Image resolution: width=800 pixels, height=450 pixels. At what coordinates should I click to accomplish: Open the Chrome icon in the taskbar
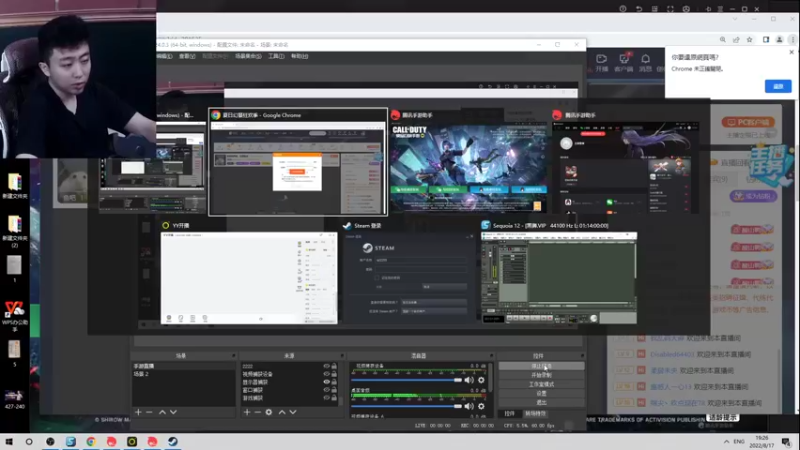coord(91,441)
